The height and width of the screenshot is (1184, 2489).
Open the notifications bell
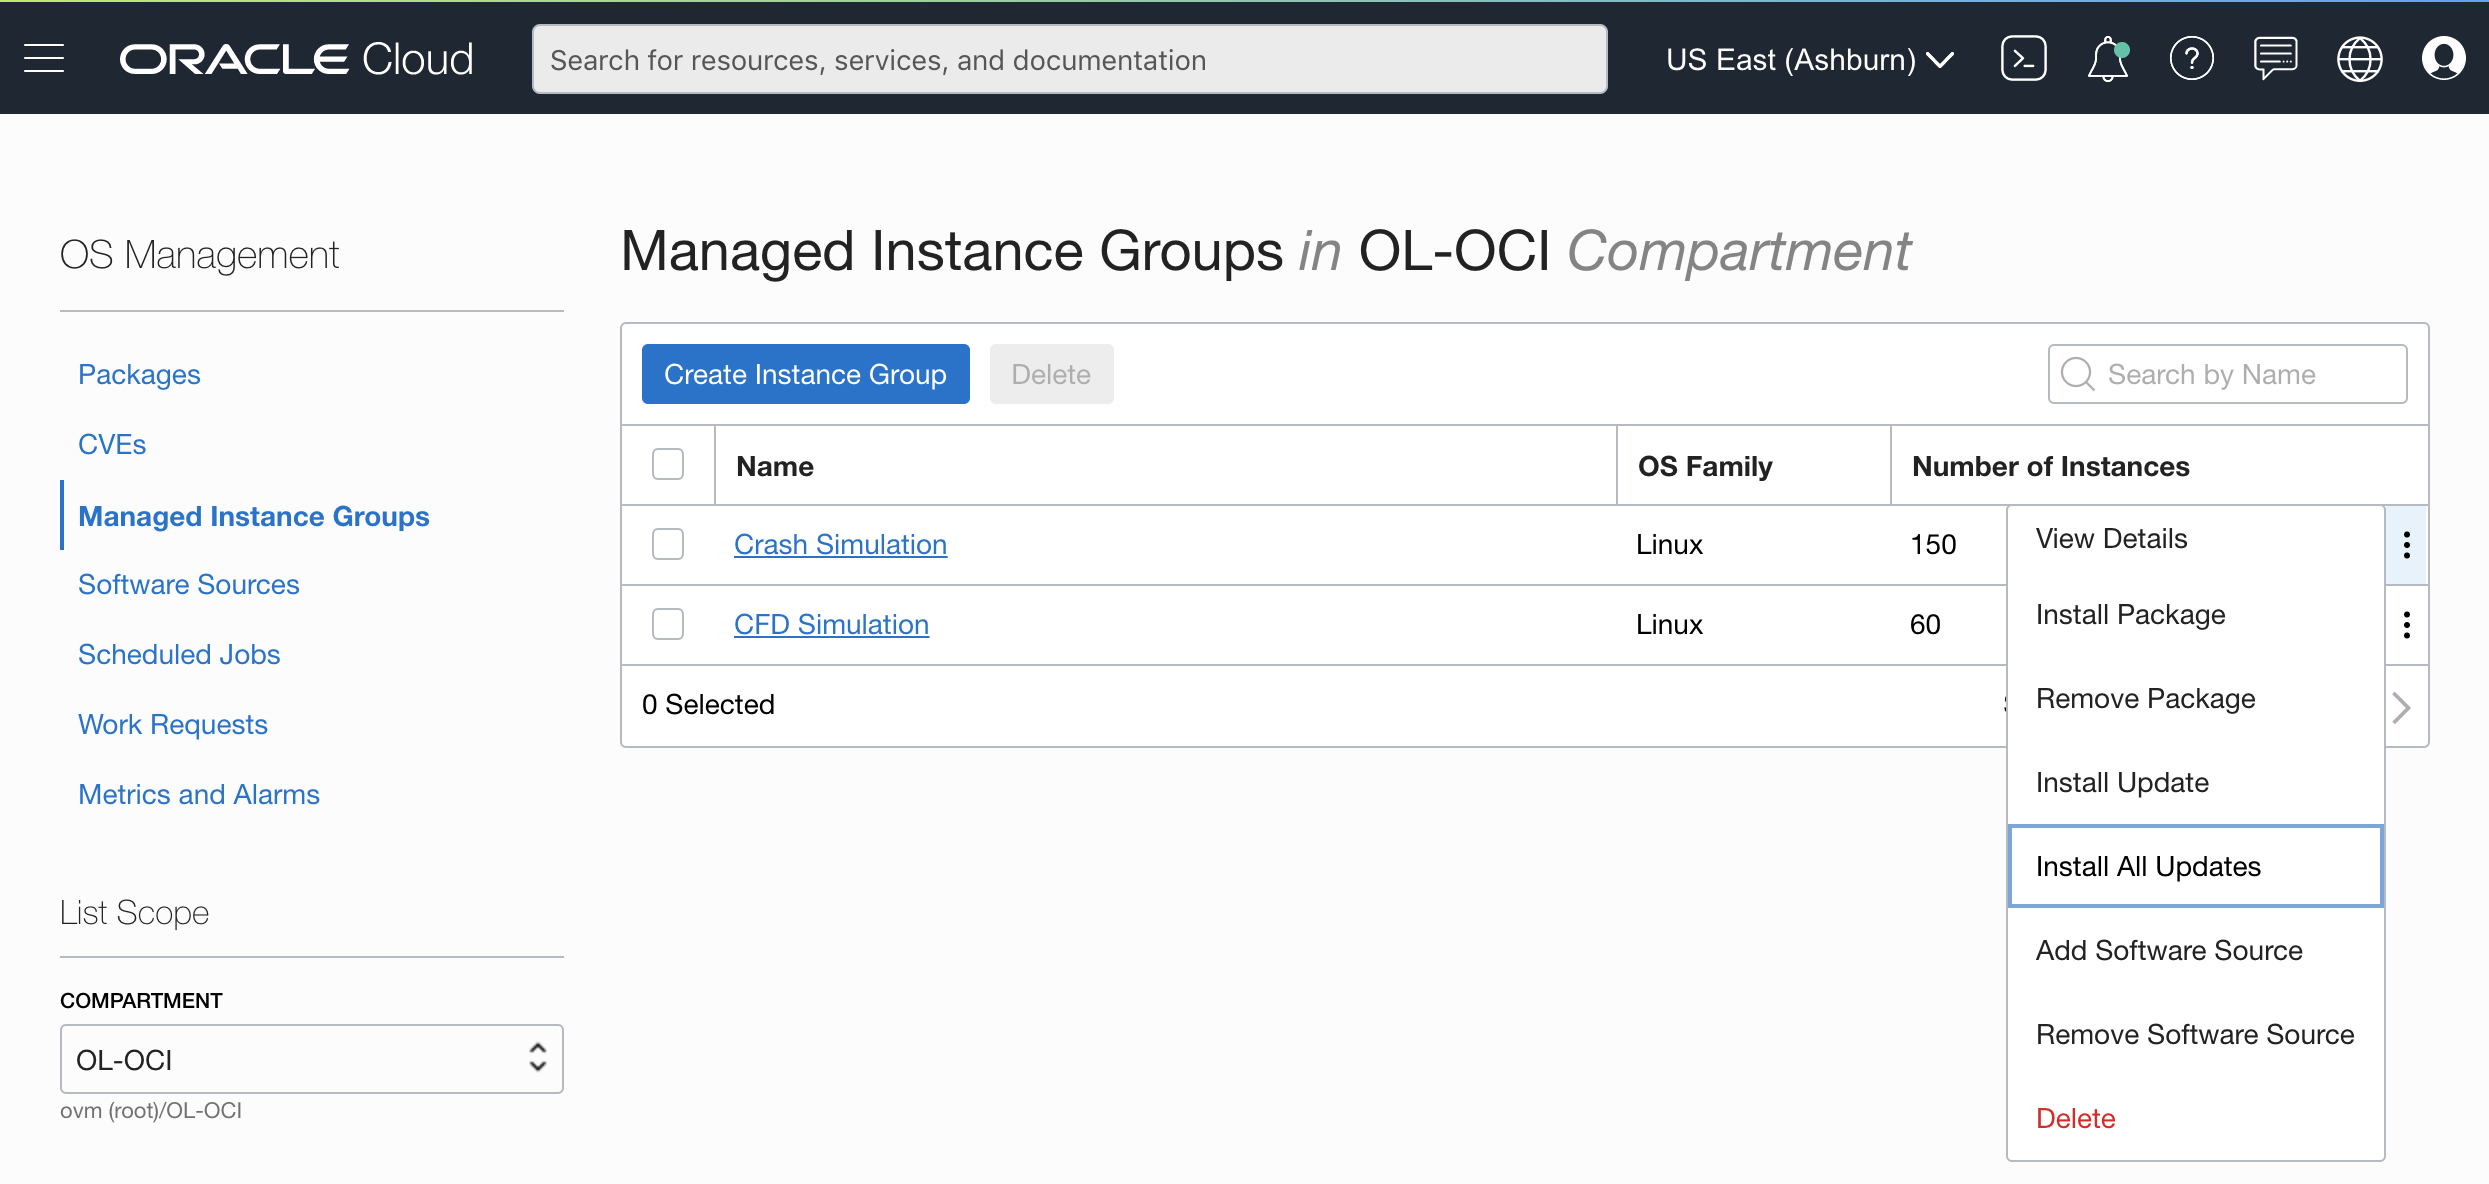point(2107,59)
